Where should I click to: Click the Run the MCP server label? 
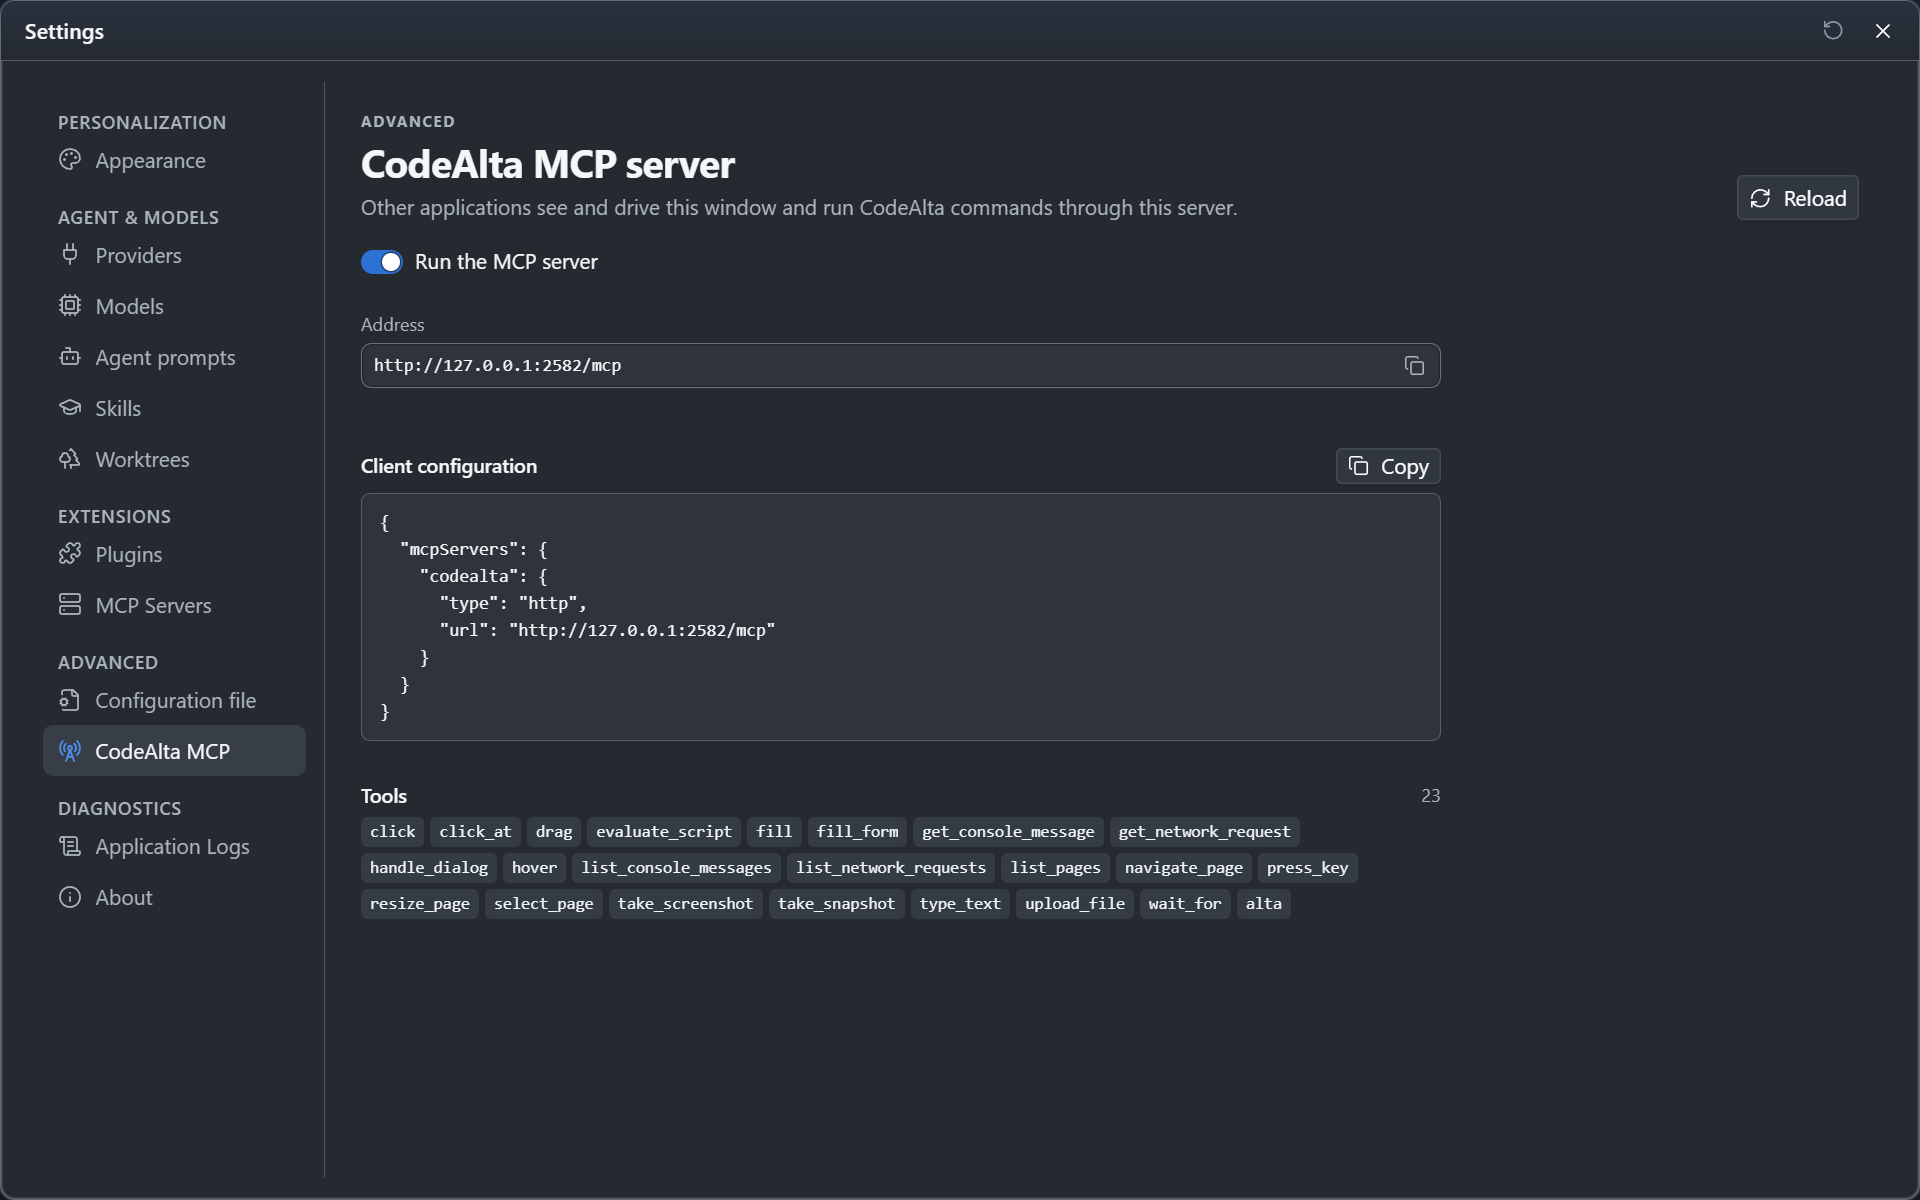[x=506, y=262]
